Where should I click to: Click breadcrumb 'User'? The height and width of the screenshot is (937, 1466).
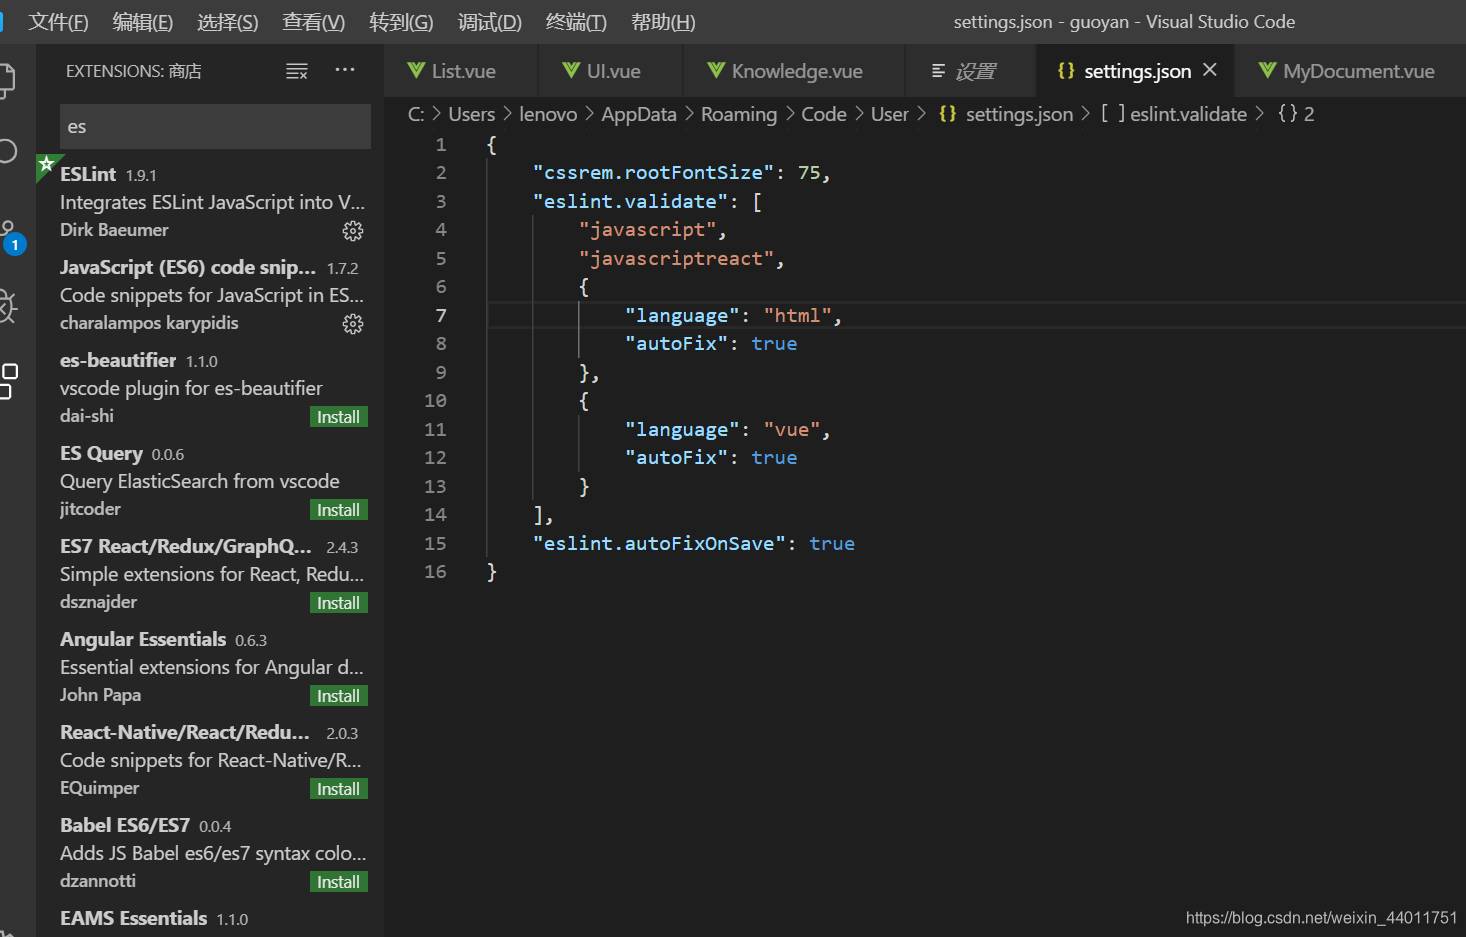click(890, 114)
